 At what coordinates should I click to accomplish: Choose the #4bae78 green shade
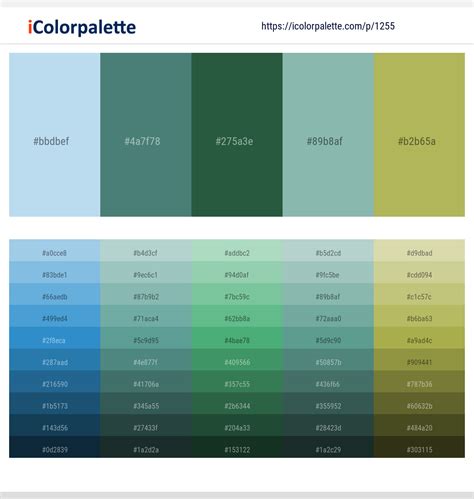237,338
